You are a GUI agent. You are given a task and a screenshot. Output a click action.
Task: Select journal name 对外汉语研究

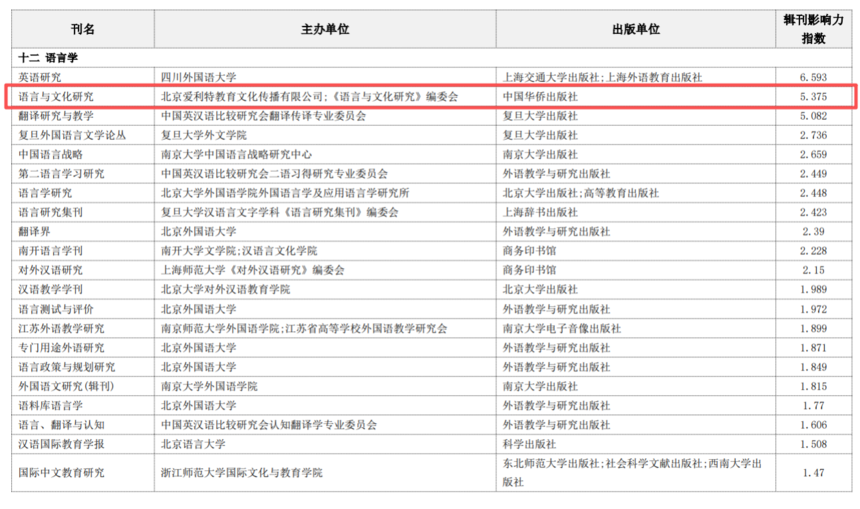(x=50, y=270)
